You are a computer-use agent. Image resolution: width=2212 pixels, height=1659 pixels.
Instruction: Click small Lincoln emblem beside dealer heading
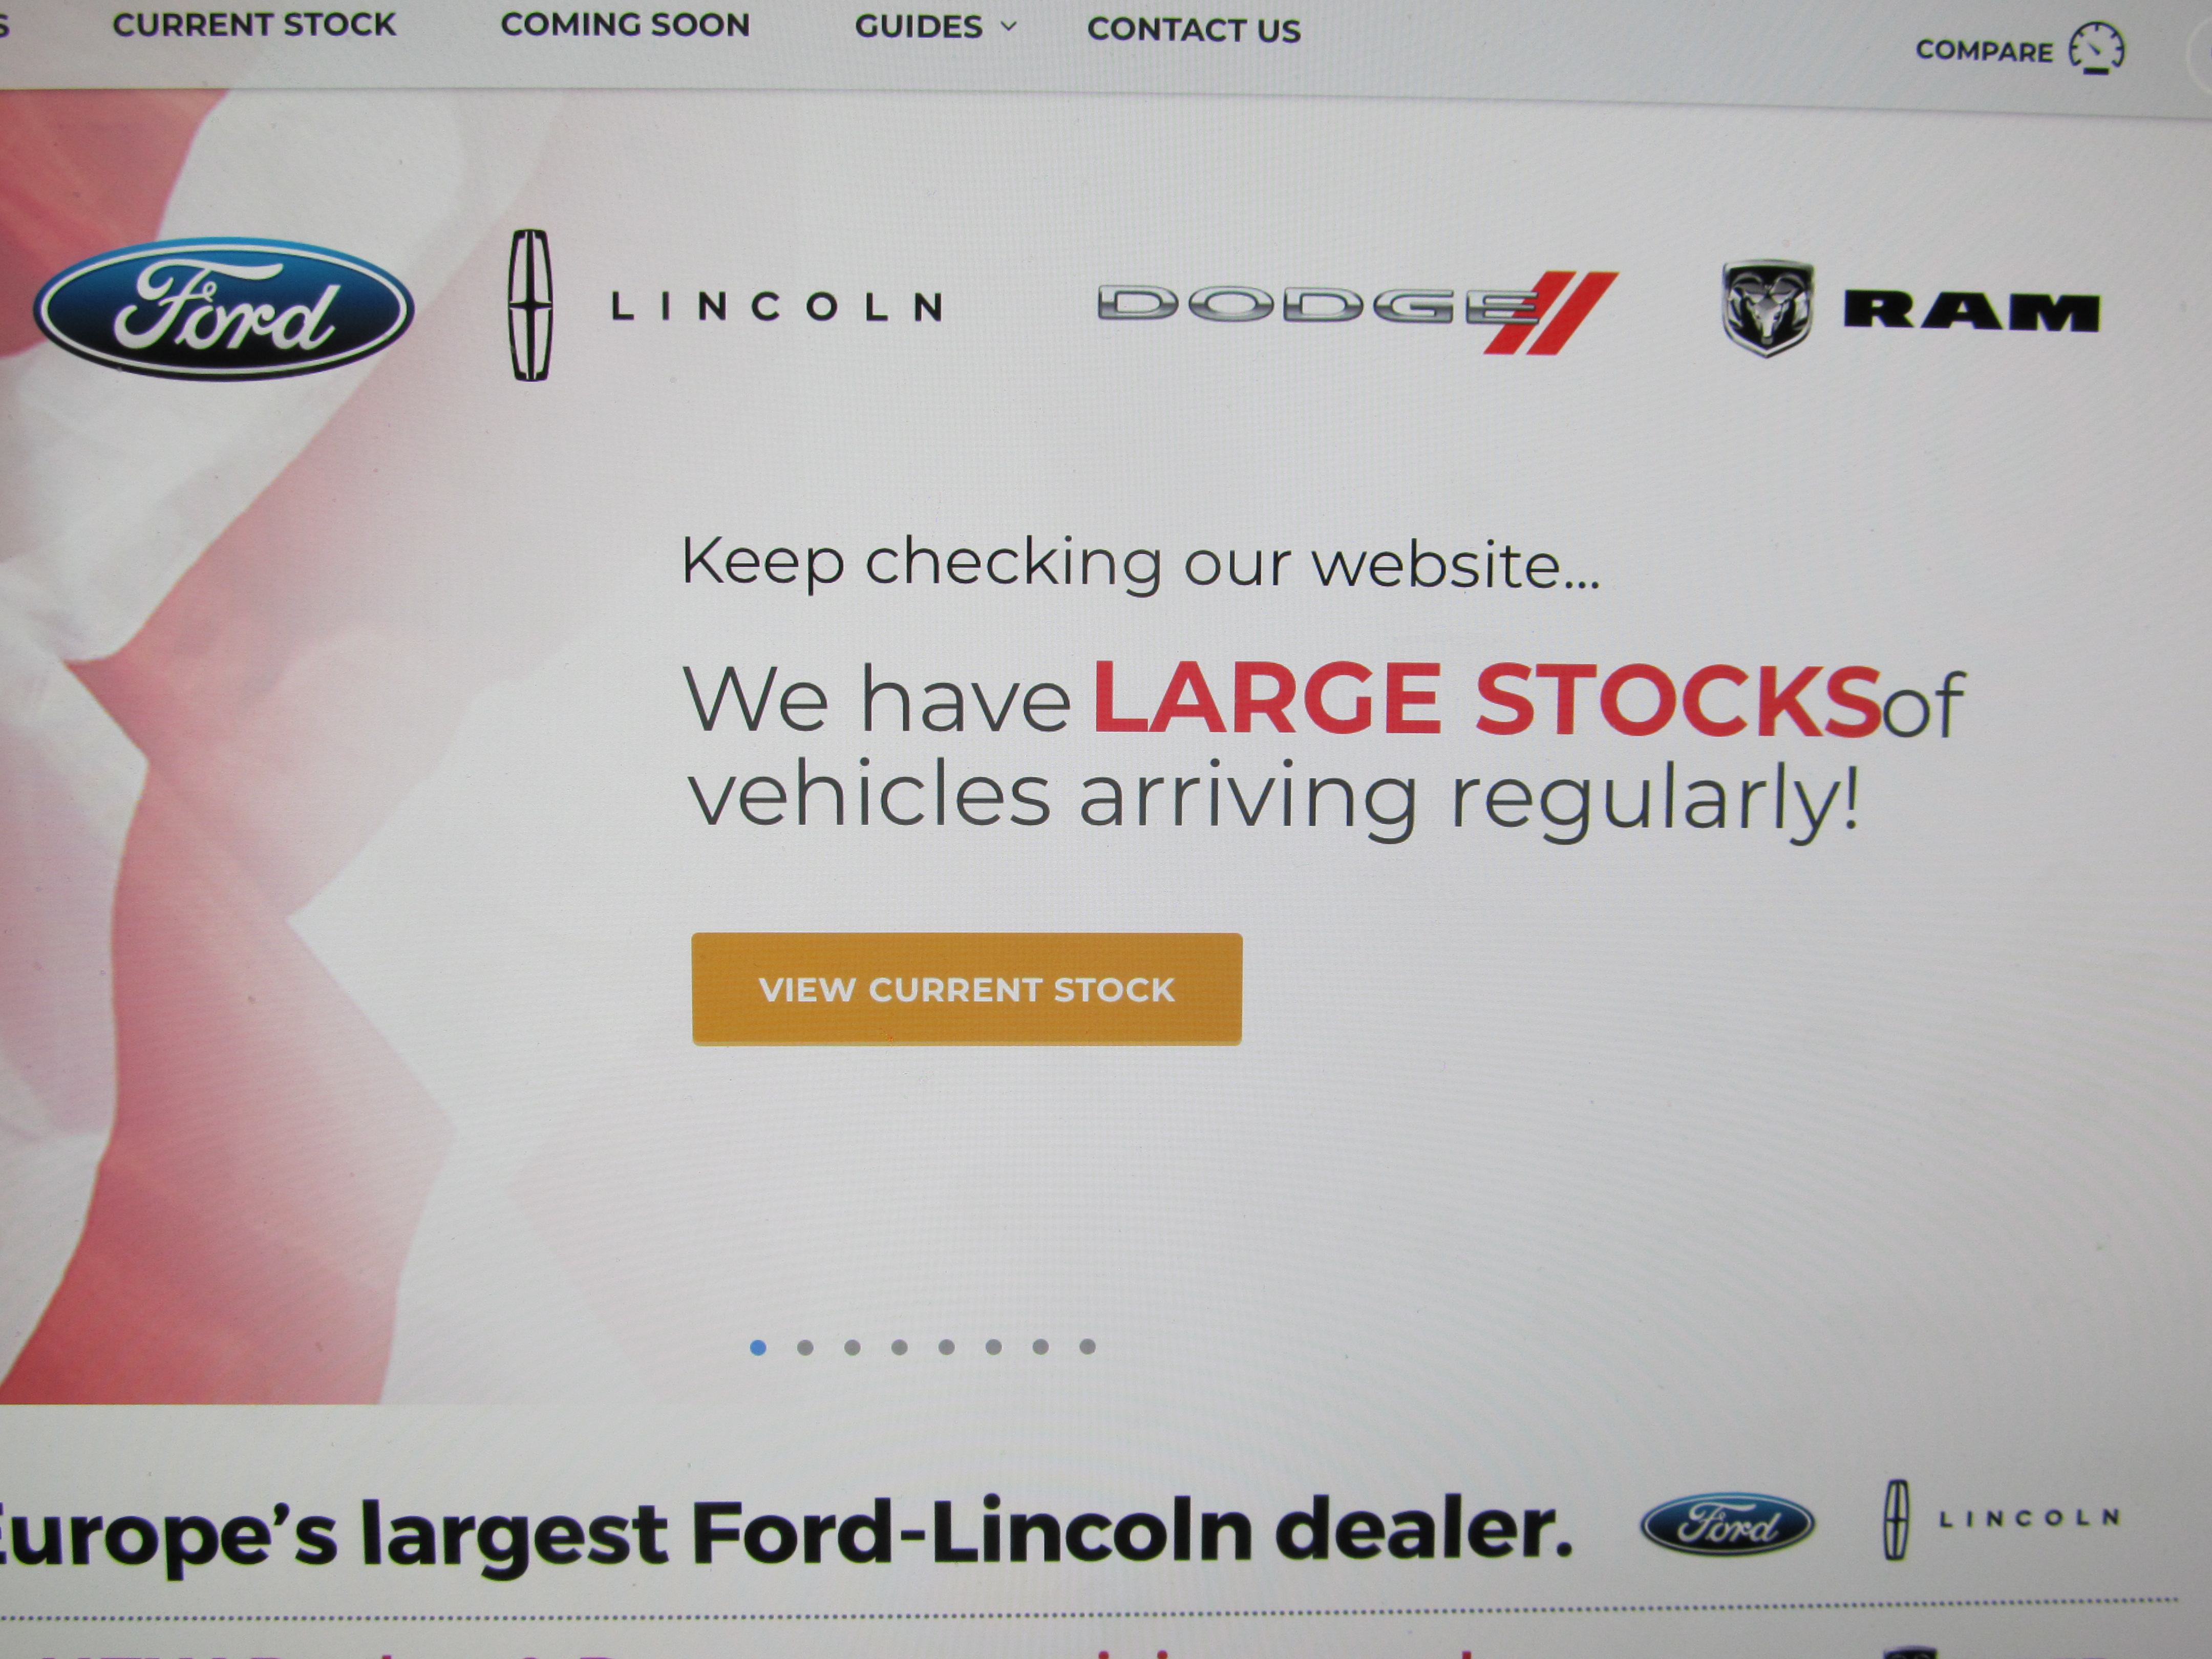click(1895, 1520)
